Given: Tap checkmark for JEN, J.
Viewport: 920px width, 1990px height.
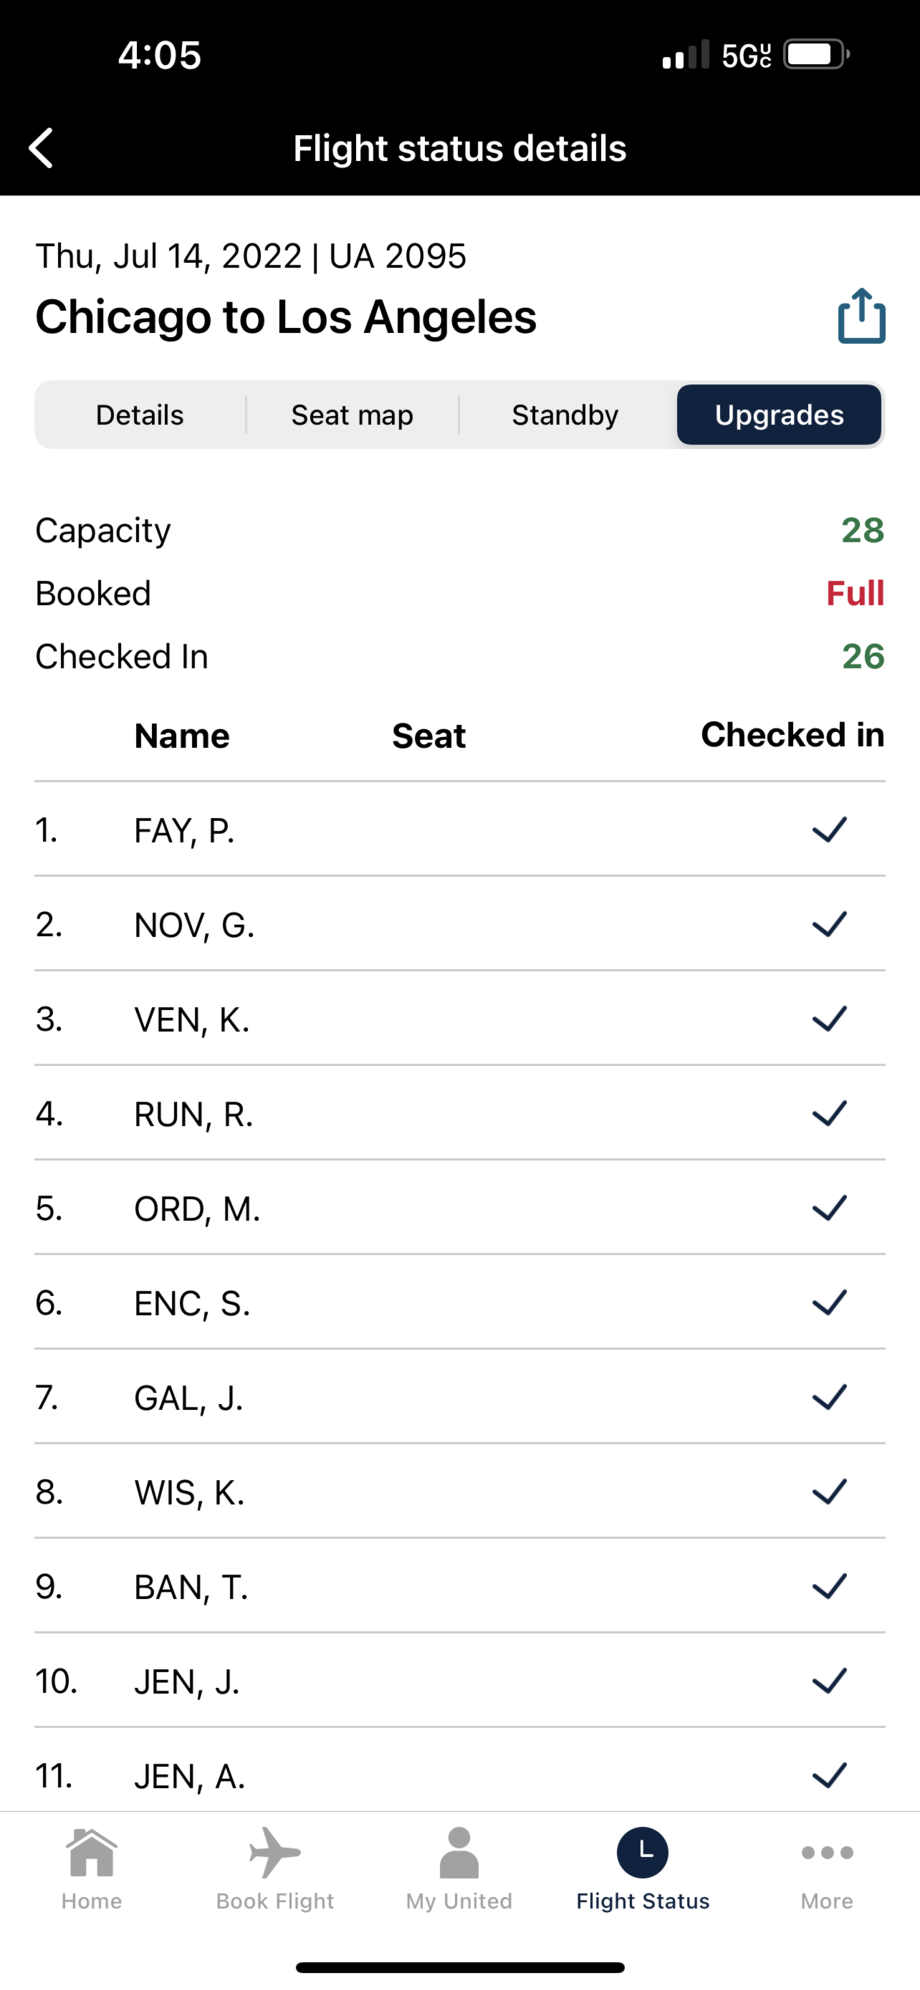Looking at the screenshot, I should (x=829, y=1681).
